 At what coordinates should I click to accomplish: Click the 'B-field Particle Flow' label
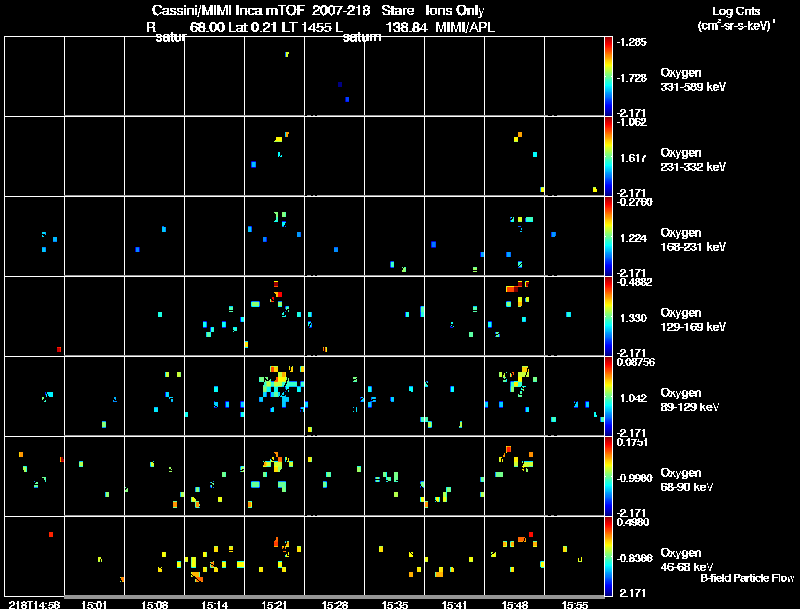(x=747, y=578)
